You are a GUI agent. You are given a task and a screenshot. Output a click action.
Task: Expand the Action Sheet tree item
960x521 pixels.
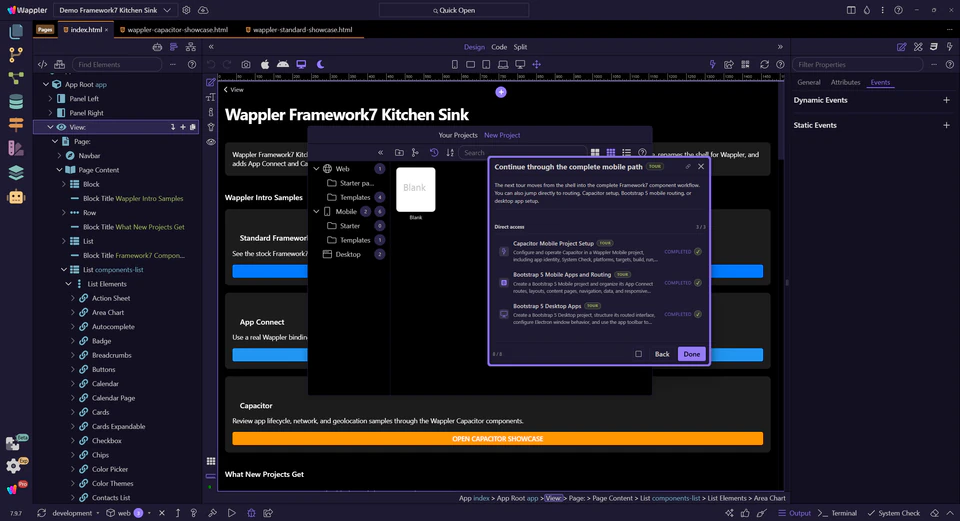tap(73, 298)
